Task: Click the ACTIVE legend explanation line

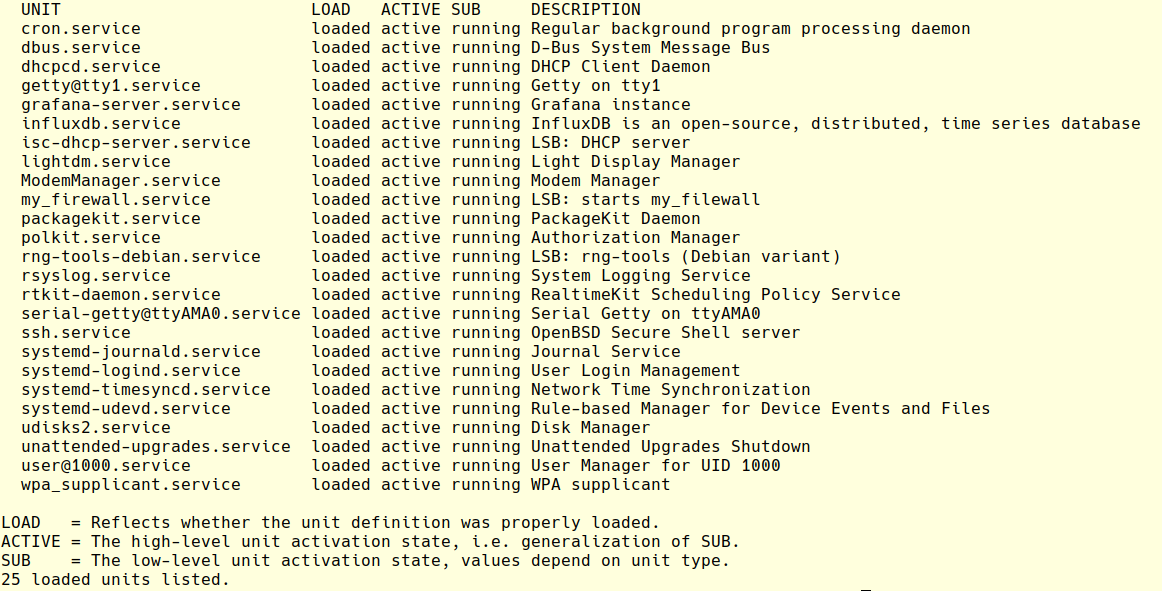Action: click(x=371, y=542)
